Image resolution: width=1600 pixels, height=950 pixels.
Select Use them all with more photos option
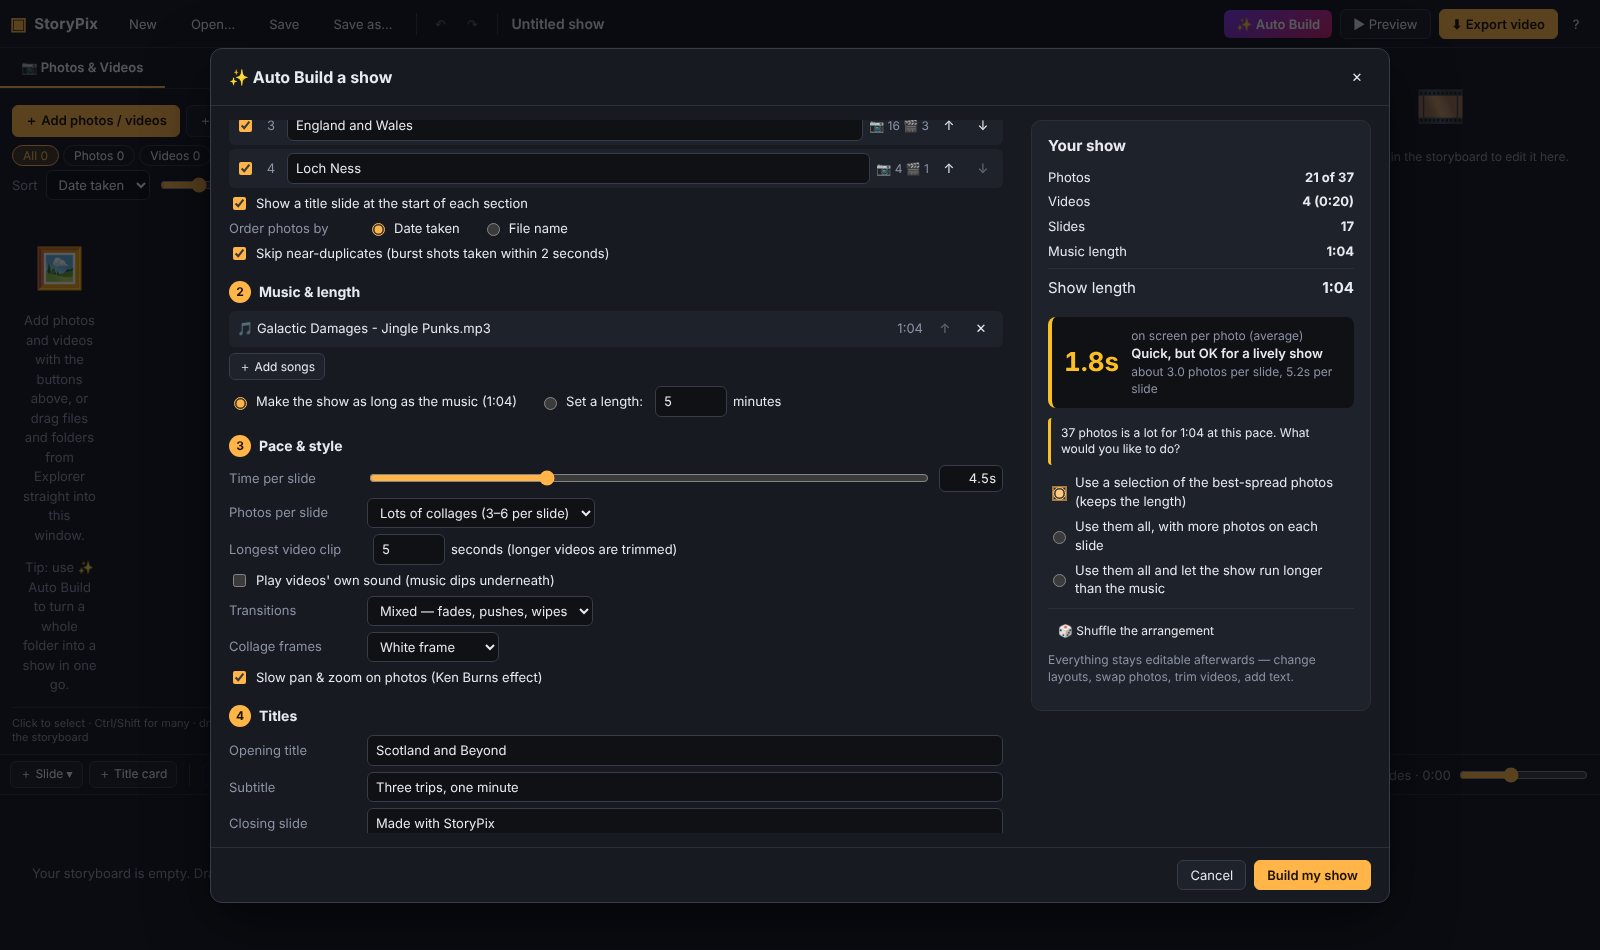1059,537
